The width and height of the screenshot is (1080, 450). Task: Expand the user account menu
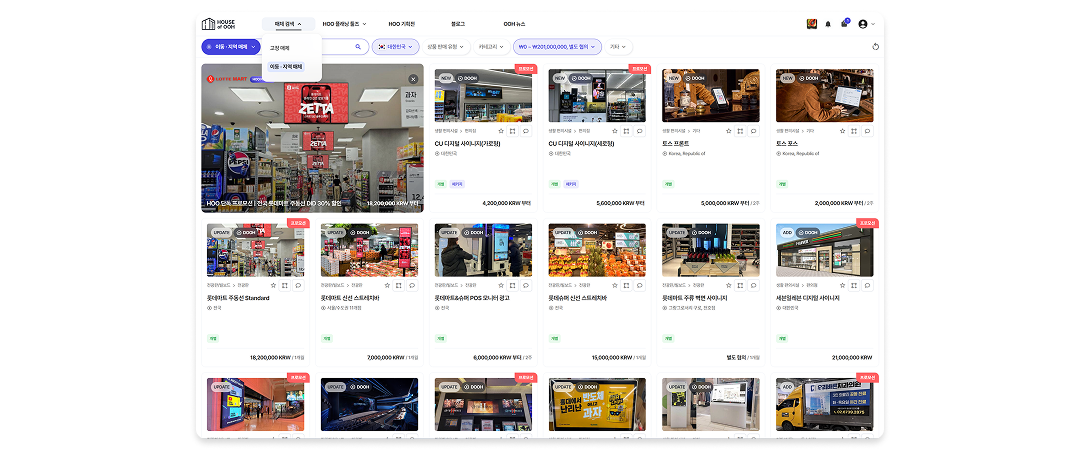866,24
